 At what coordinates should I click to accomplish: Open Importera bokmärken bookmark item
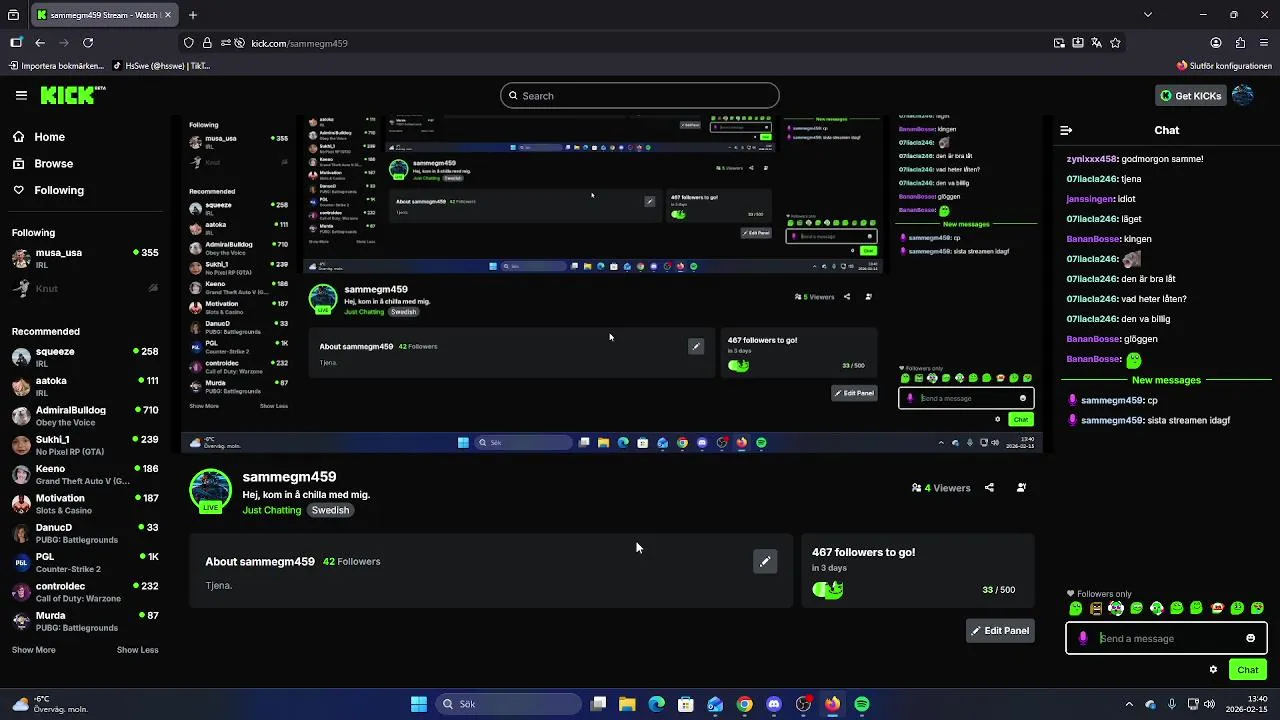click(55, 65)
